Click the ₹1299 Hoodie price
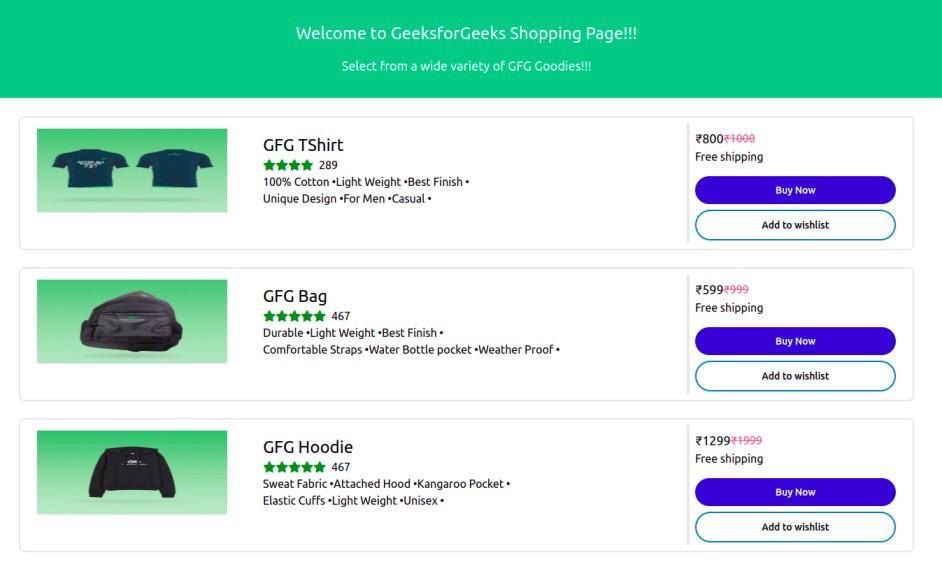Image resolution: width=942 pixels, height=569 pixels. (x=713, y=440)
